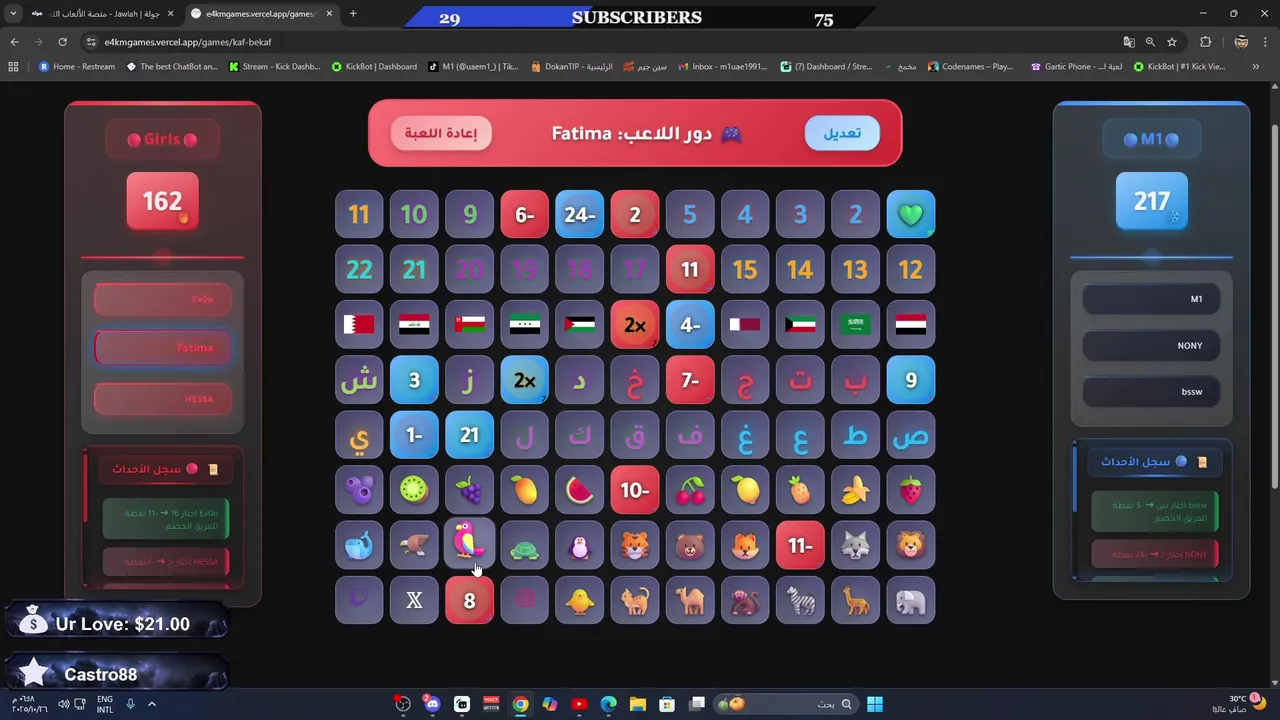The height and width of the screenshot is (720, 1280).
Task: Pick the turtle tile
Action: pyautogui.click(x=525, y=545)
